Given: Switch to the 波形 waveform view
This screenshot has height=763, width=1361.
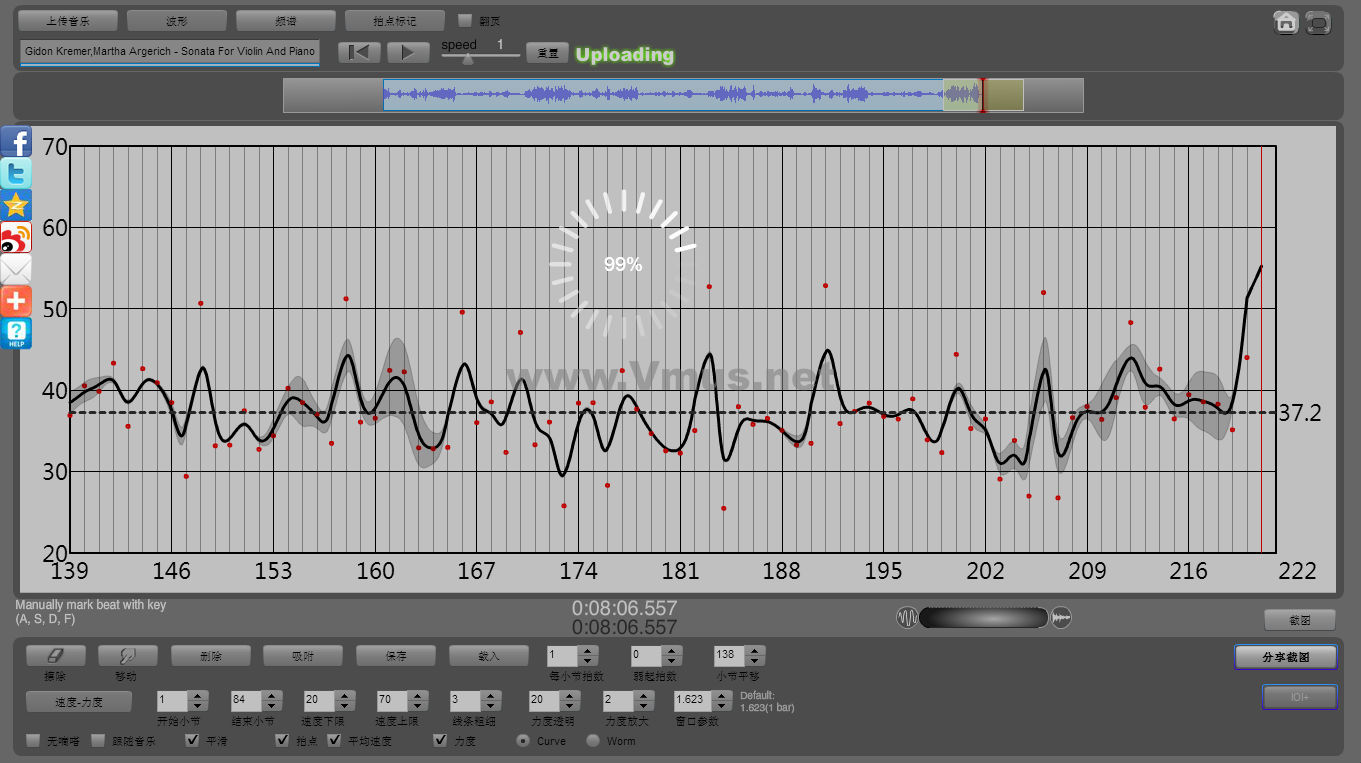Looking at the screenshot, I should coord(176,20).
